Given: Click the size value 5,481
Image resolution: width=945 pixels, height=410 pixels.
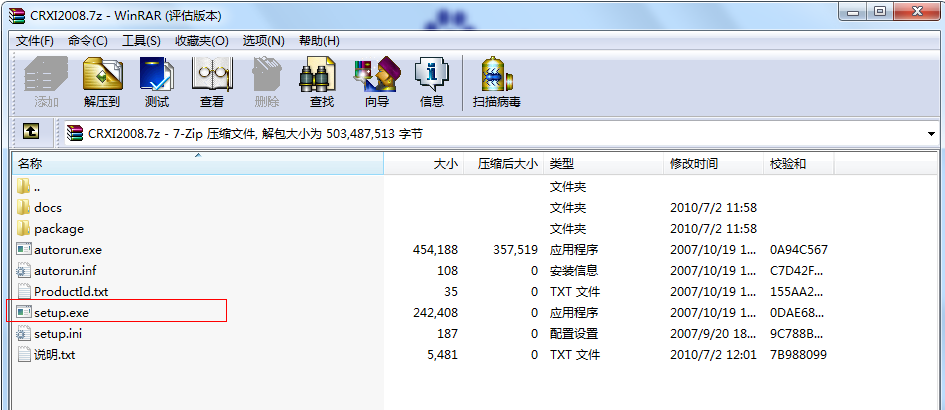Looking at the screenshot, I should 442,355.
